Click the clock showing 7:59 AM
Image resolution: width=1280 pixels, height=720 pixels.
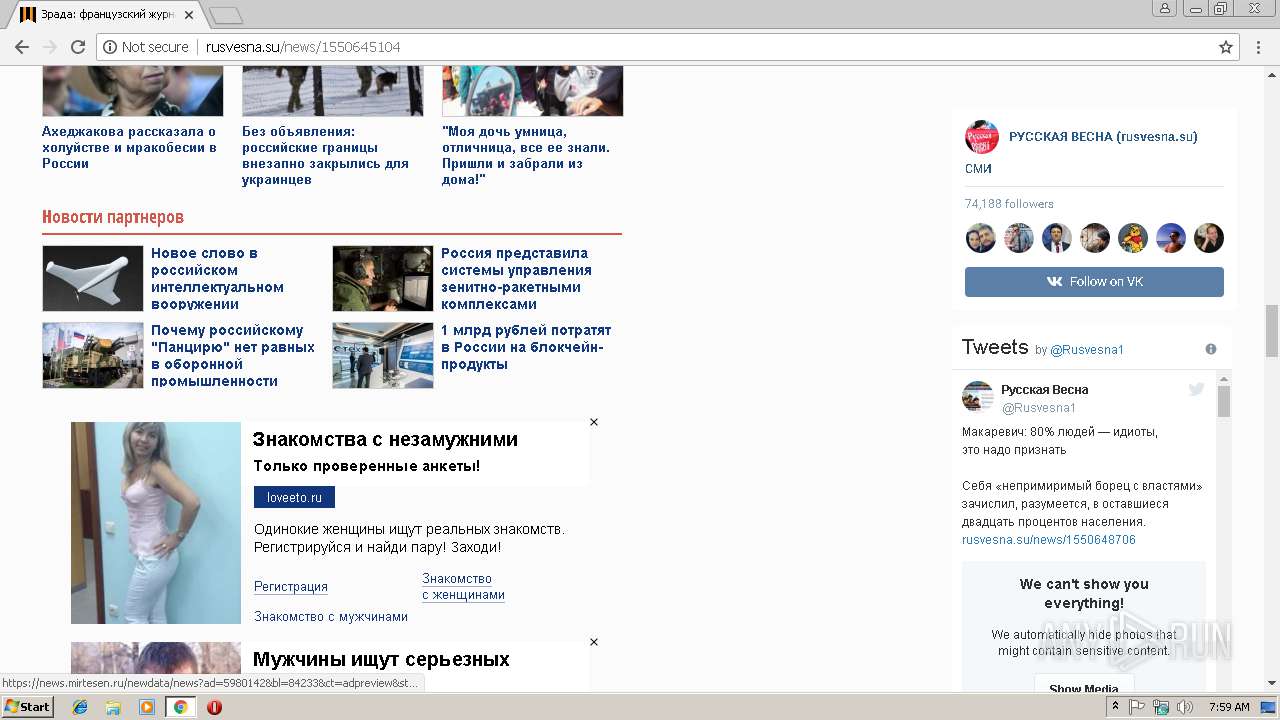1229,707
